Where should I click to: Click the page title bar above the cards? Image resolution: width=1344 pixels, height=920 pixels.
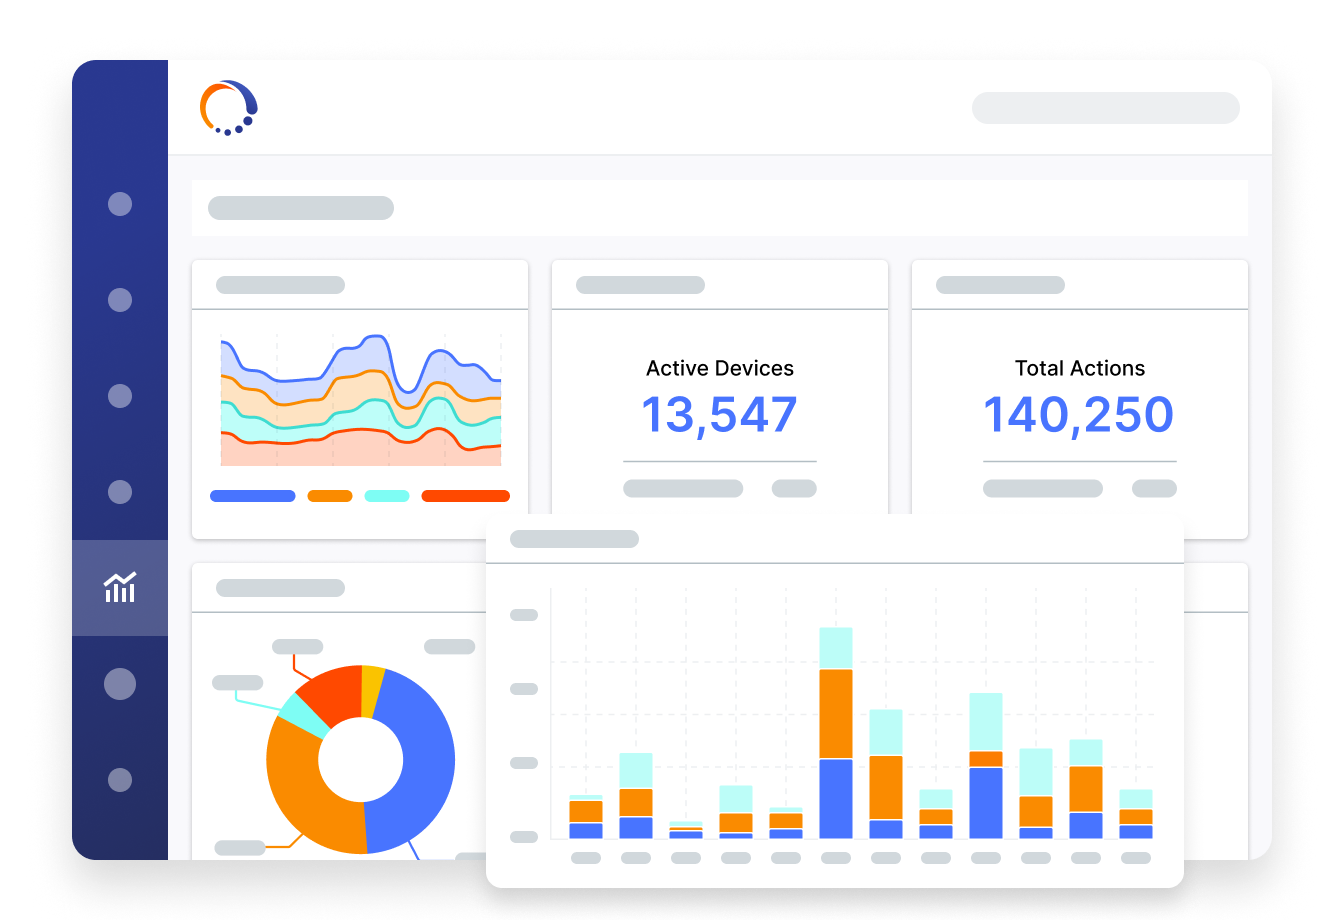pyautogui.click(x=300, y=208)
